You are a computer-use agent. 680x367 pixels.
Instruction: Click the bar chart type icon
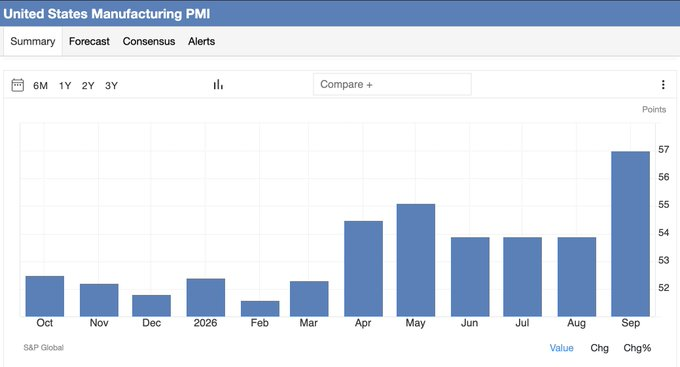click(x=218, y=85)
